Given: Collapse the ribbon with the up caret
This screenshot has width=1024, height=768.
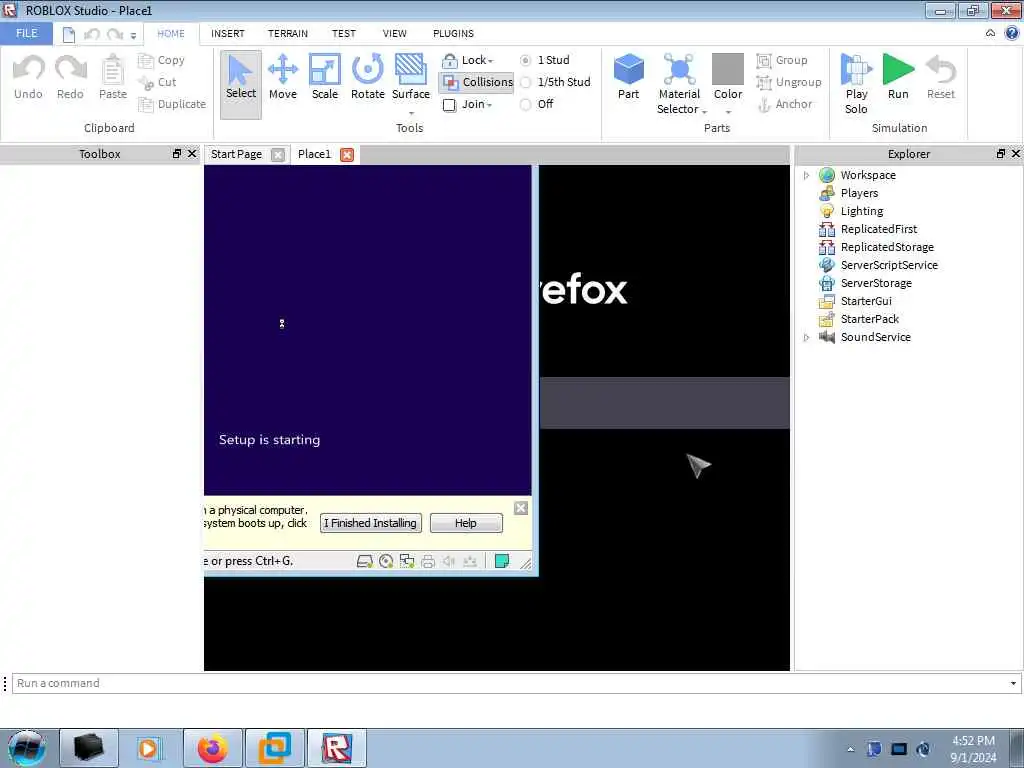Looking at the screenshot, I should (x=990, y=33).
